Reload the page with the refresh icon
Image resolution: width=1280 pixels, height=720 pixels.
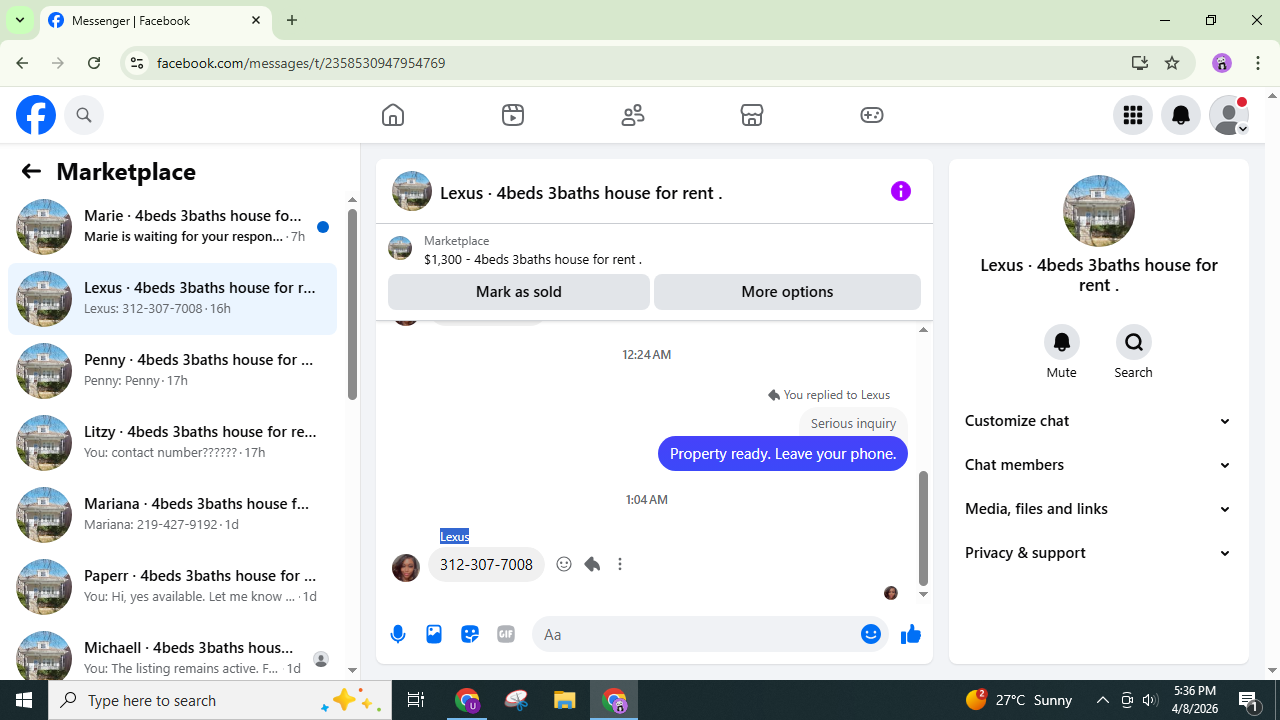(94, 63)
